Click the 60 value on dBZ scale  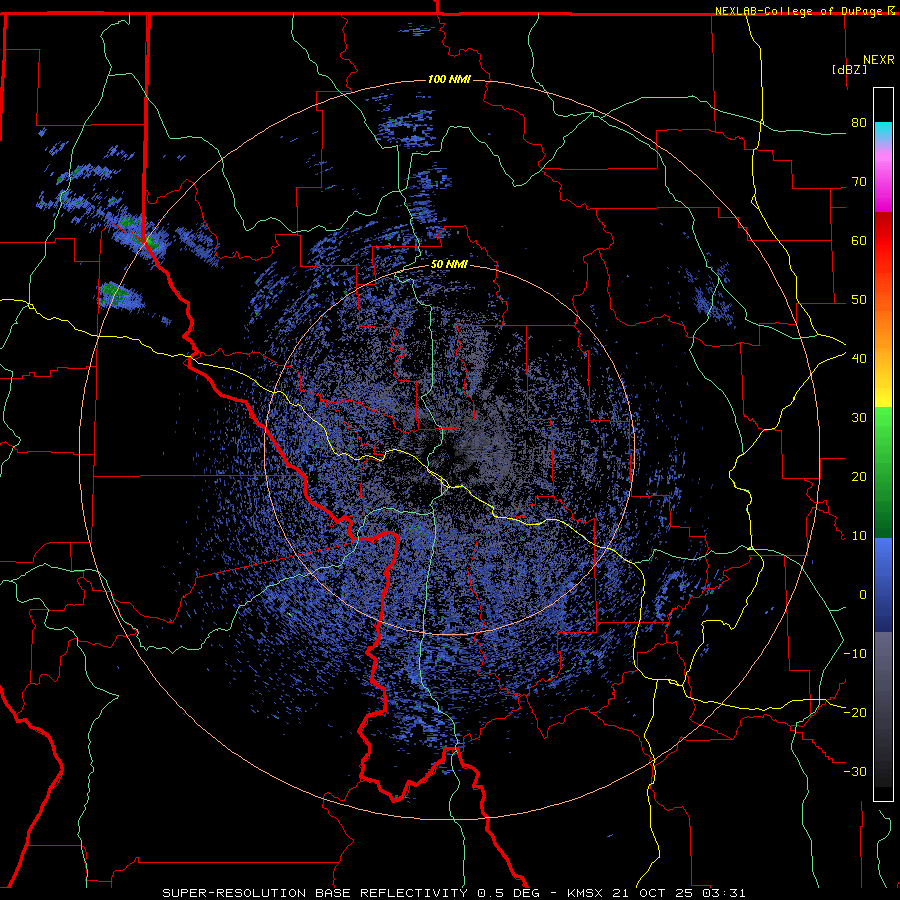click(x=859, y=240)
